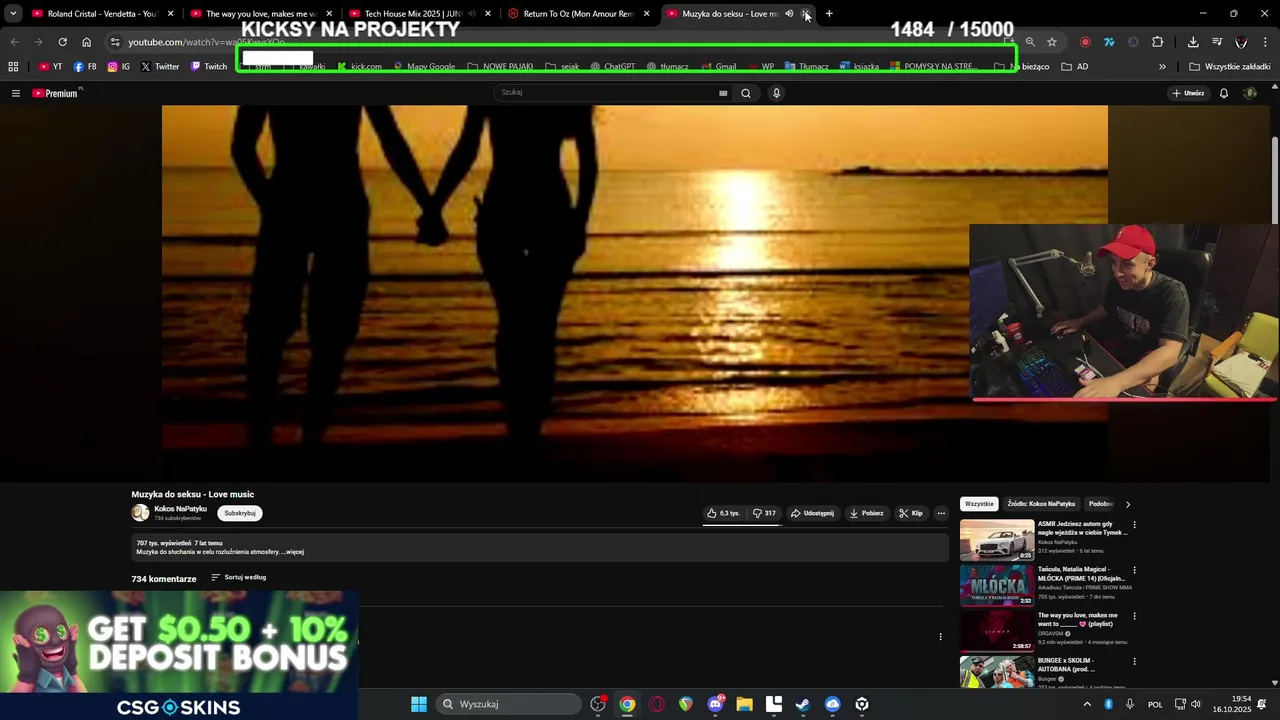
Task: Open Chrome page zoom magnifier icon
Action: coord(1030,42)
